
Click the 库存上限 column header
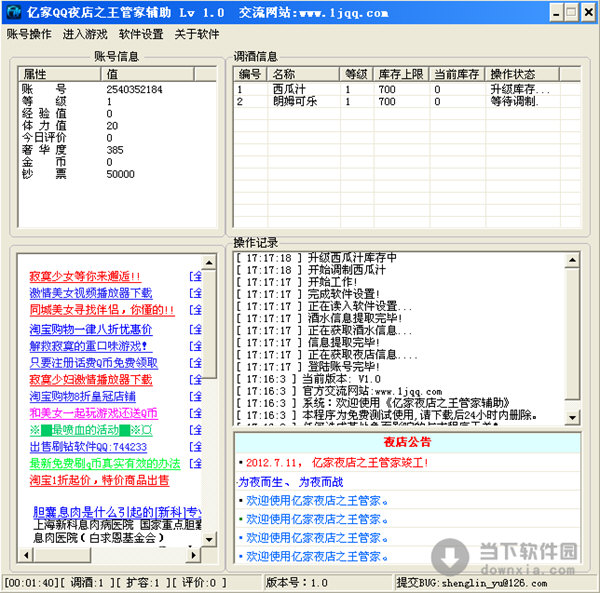[x=401, y=74]
